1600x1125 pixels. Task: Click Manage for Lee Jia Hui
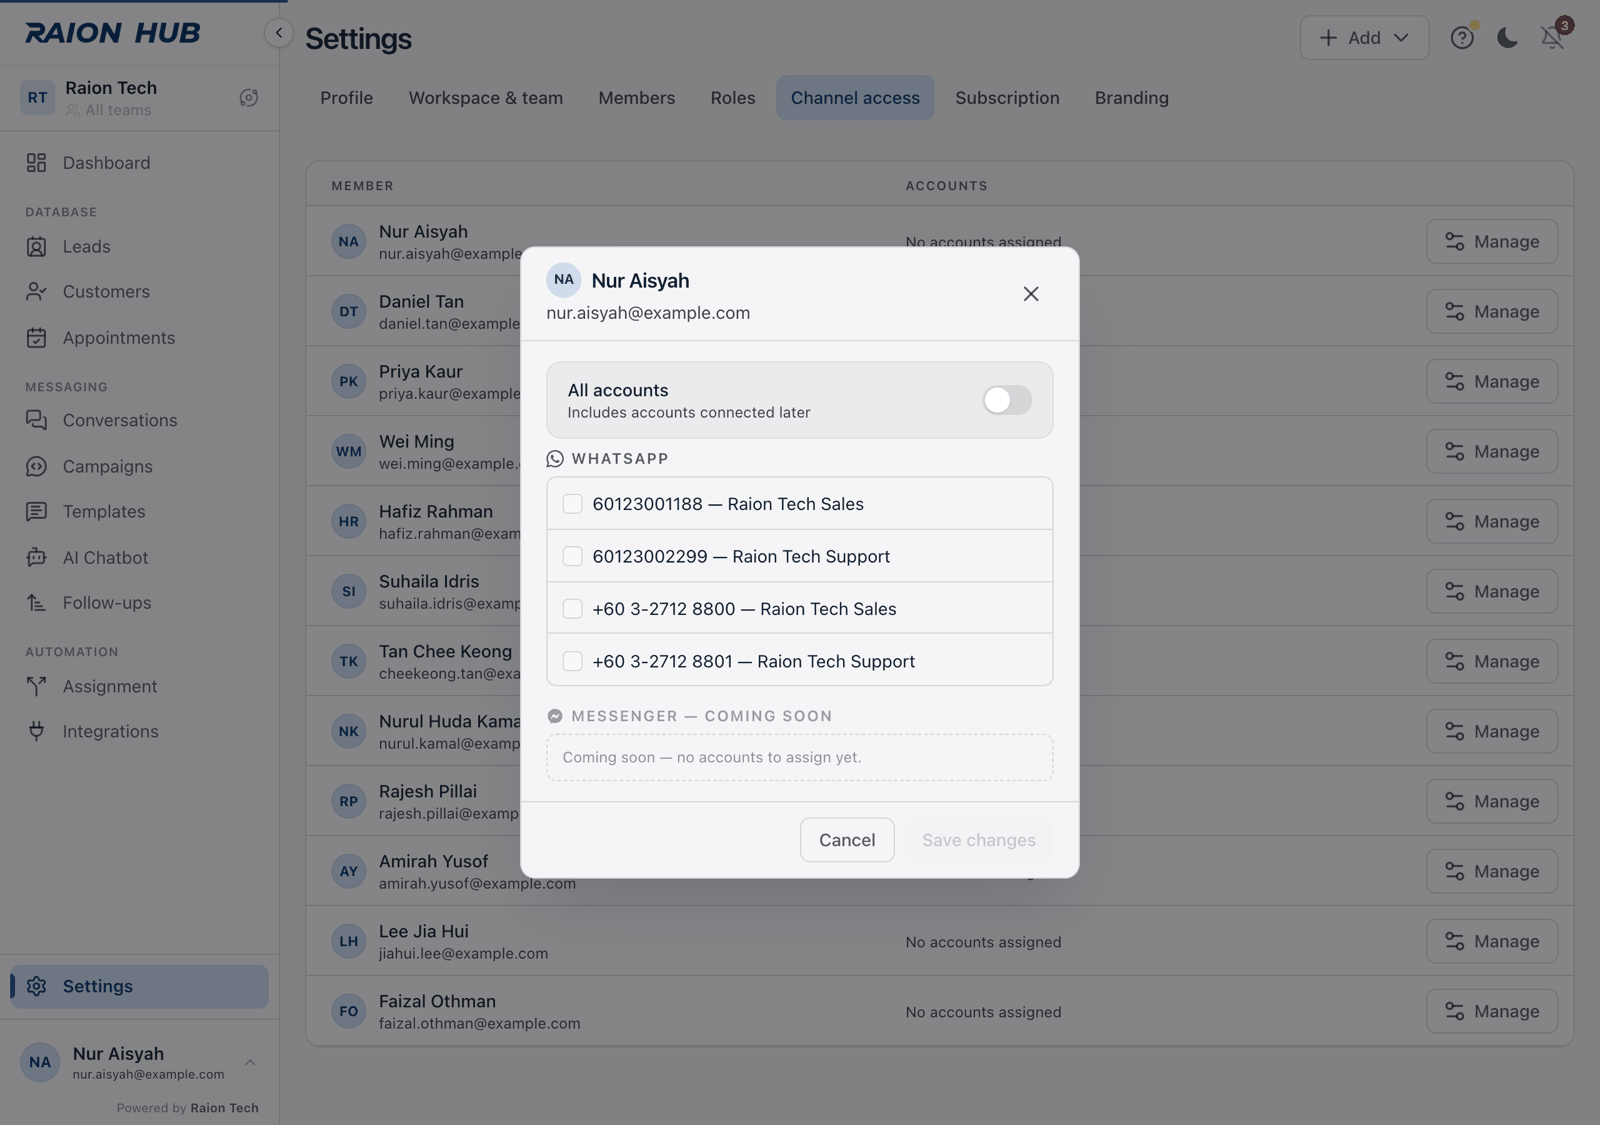(1492, 942)
